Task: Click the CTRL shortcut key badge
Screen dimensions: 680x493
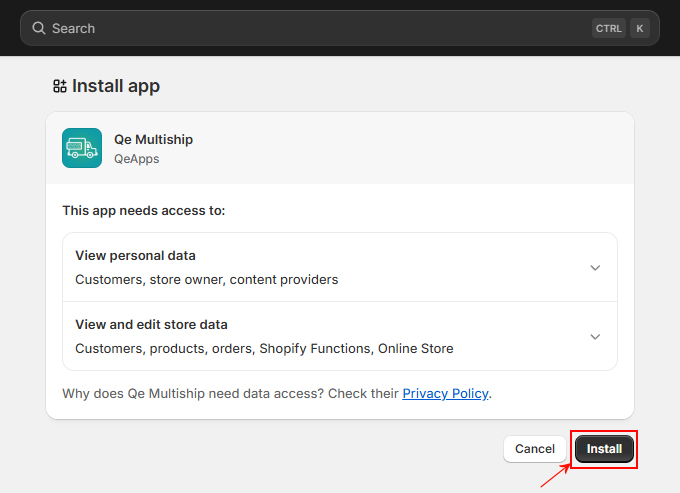Action: tap(608, 29)
